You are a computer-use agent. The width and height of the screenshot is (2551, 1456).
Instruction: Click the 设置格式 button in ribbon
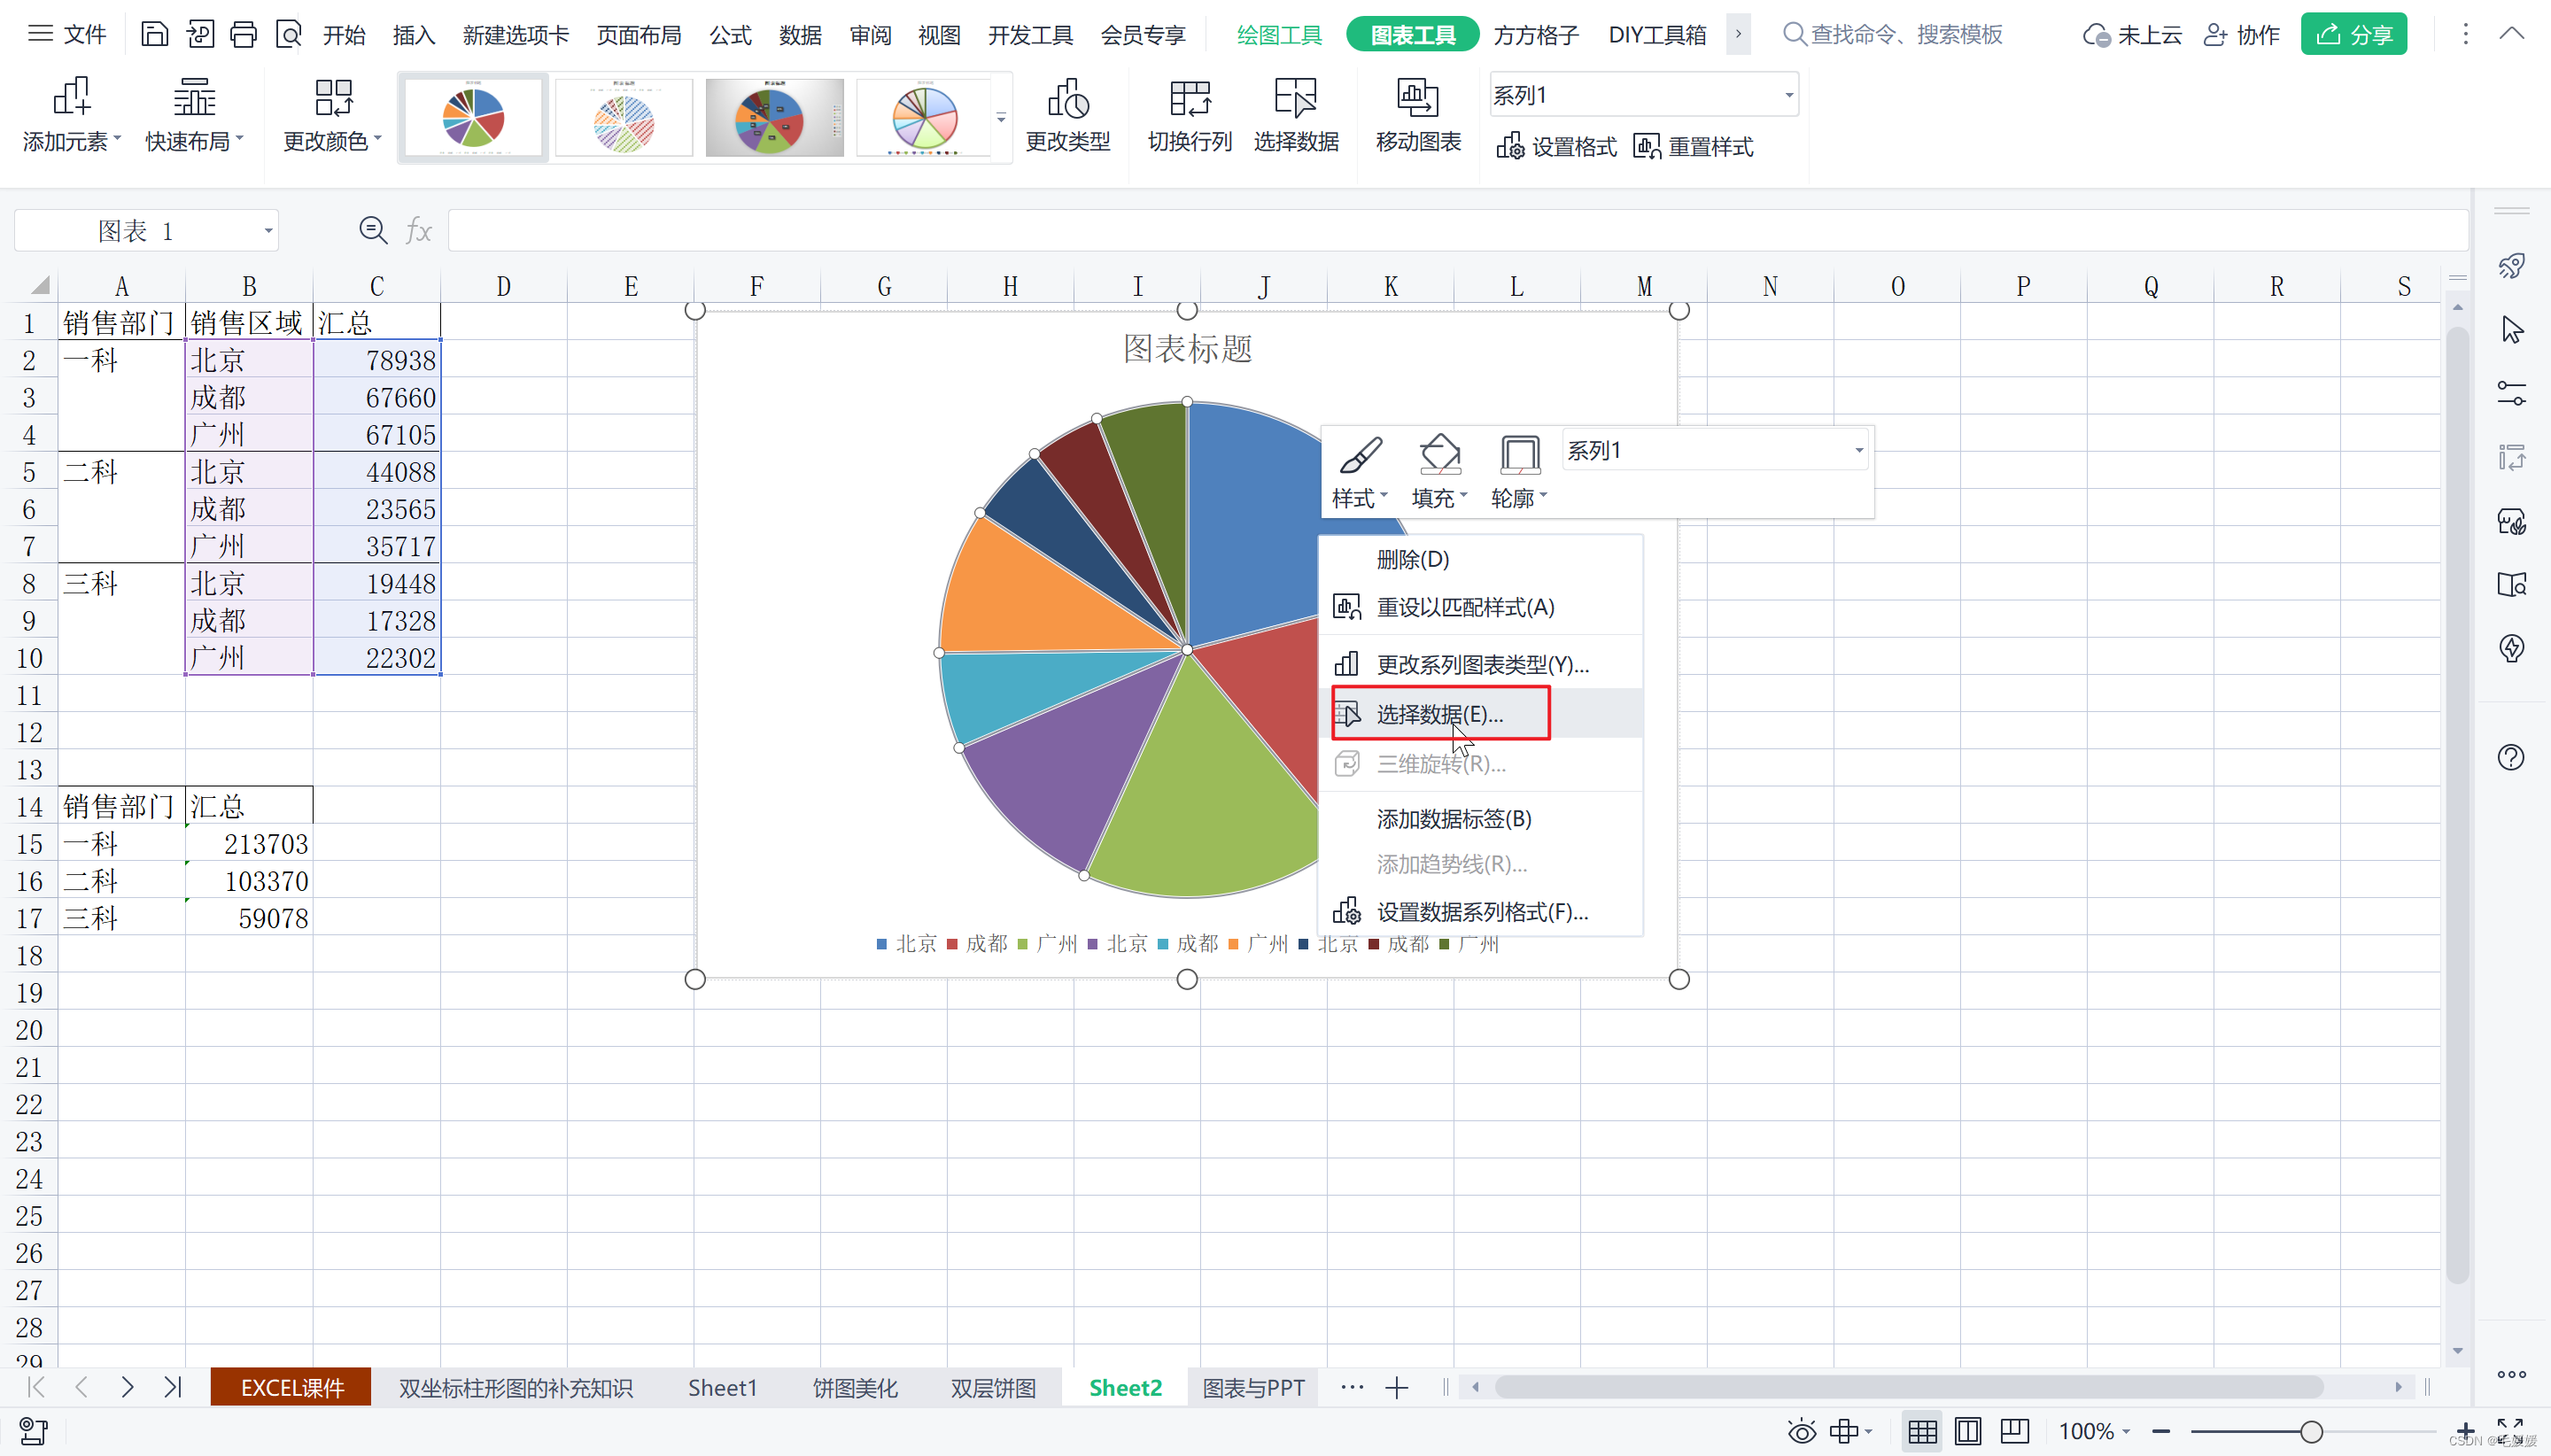(1556, 147)
